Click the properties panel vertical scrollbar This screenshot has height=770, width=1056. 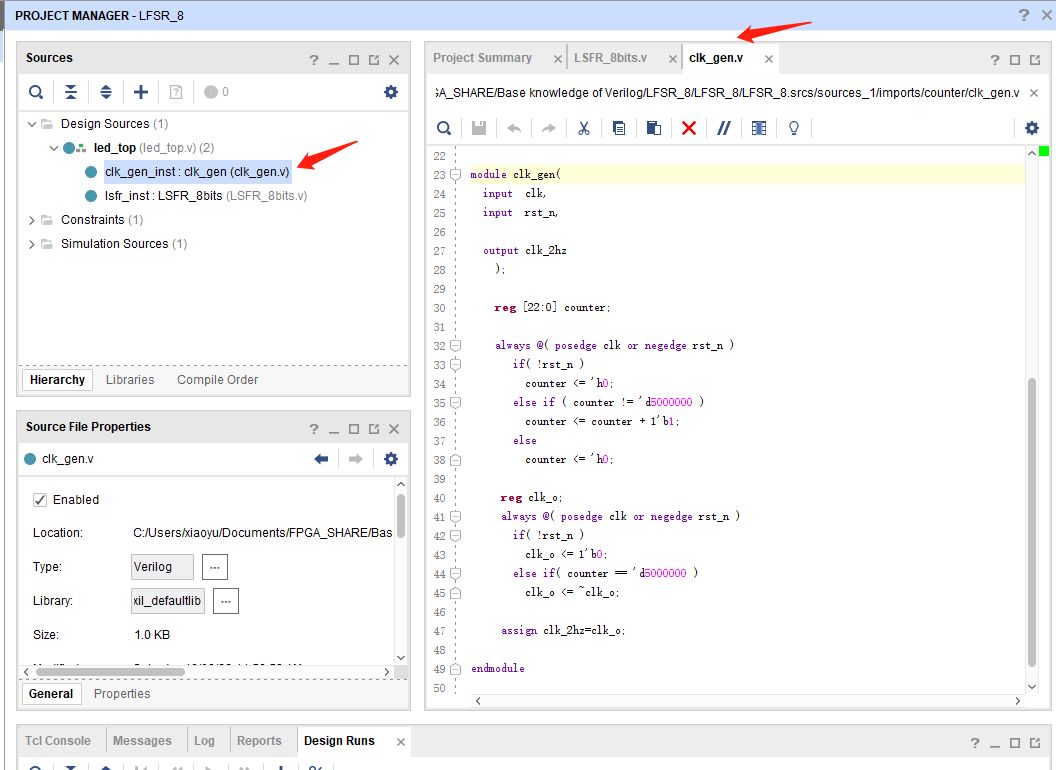pos(401,515)
